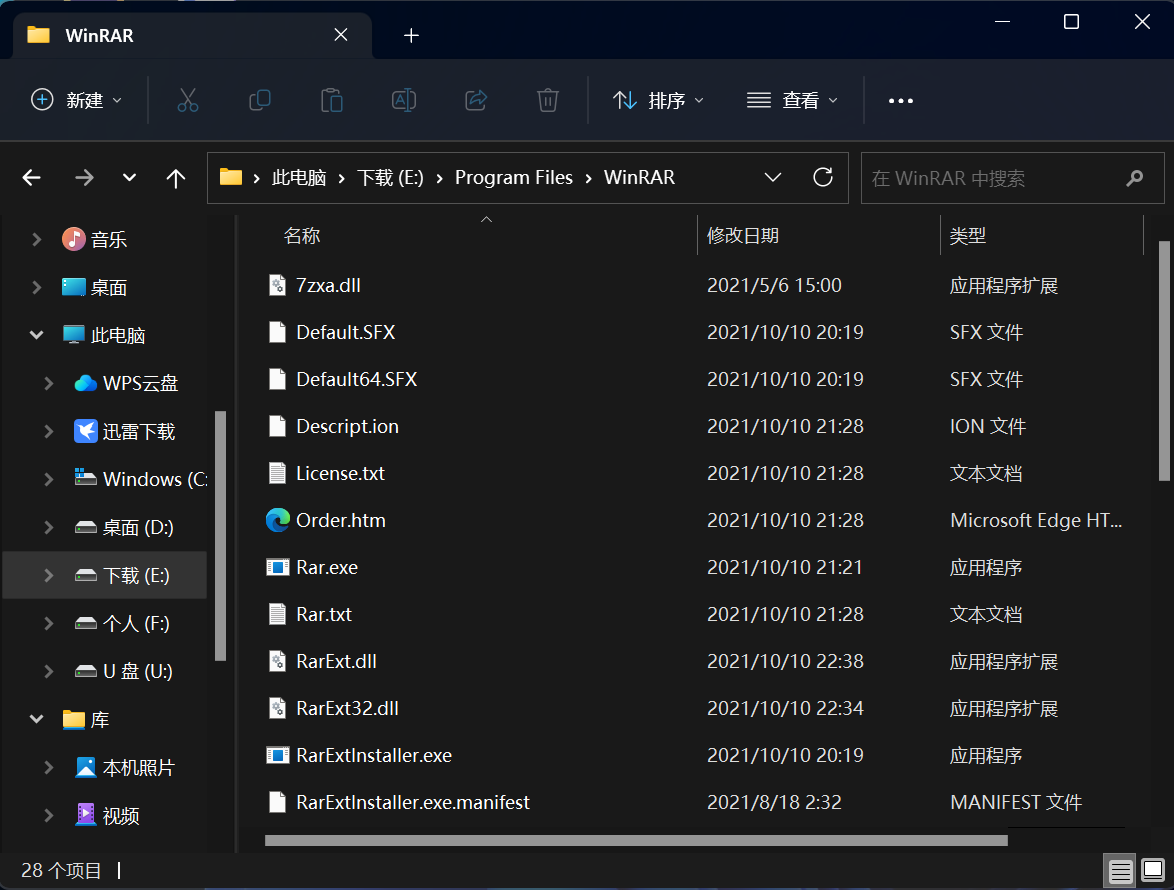Expand the U 盘 (U:) tree node
1174x890 pixels.
point(49,671)
